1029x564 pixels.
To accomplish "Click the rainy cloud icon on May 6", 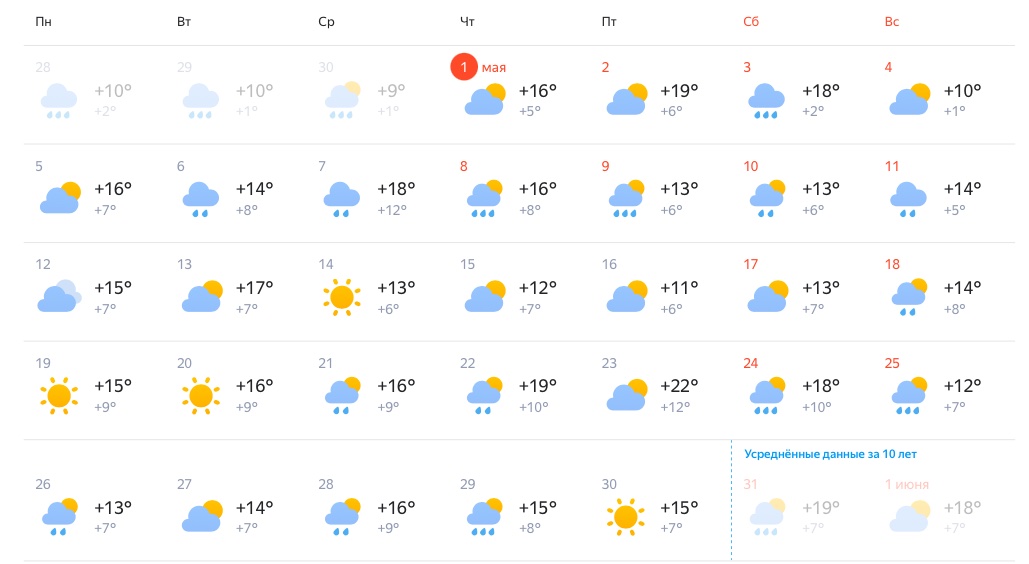I will (200, 198).
